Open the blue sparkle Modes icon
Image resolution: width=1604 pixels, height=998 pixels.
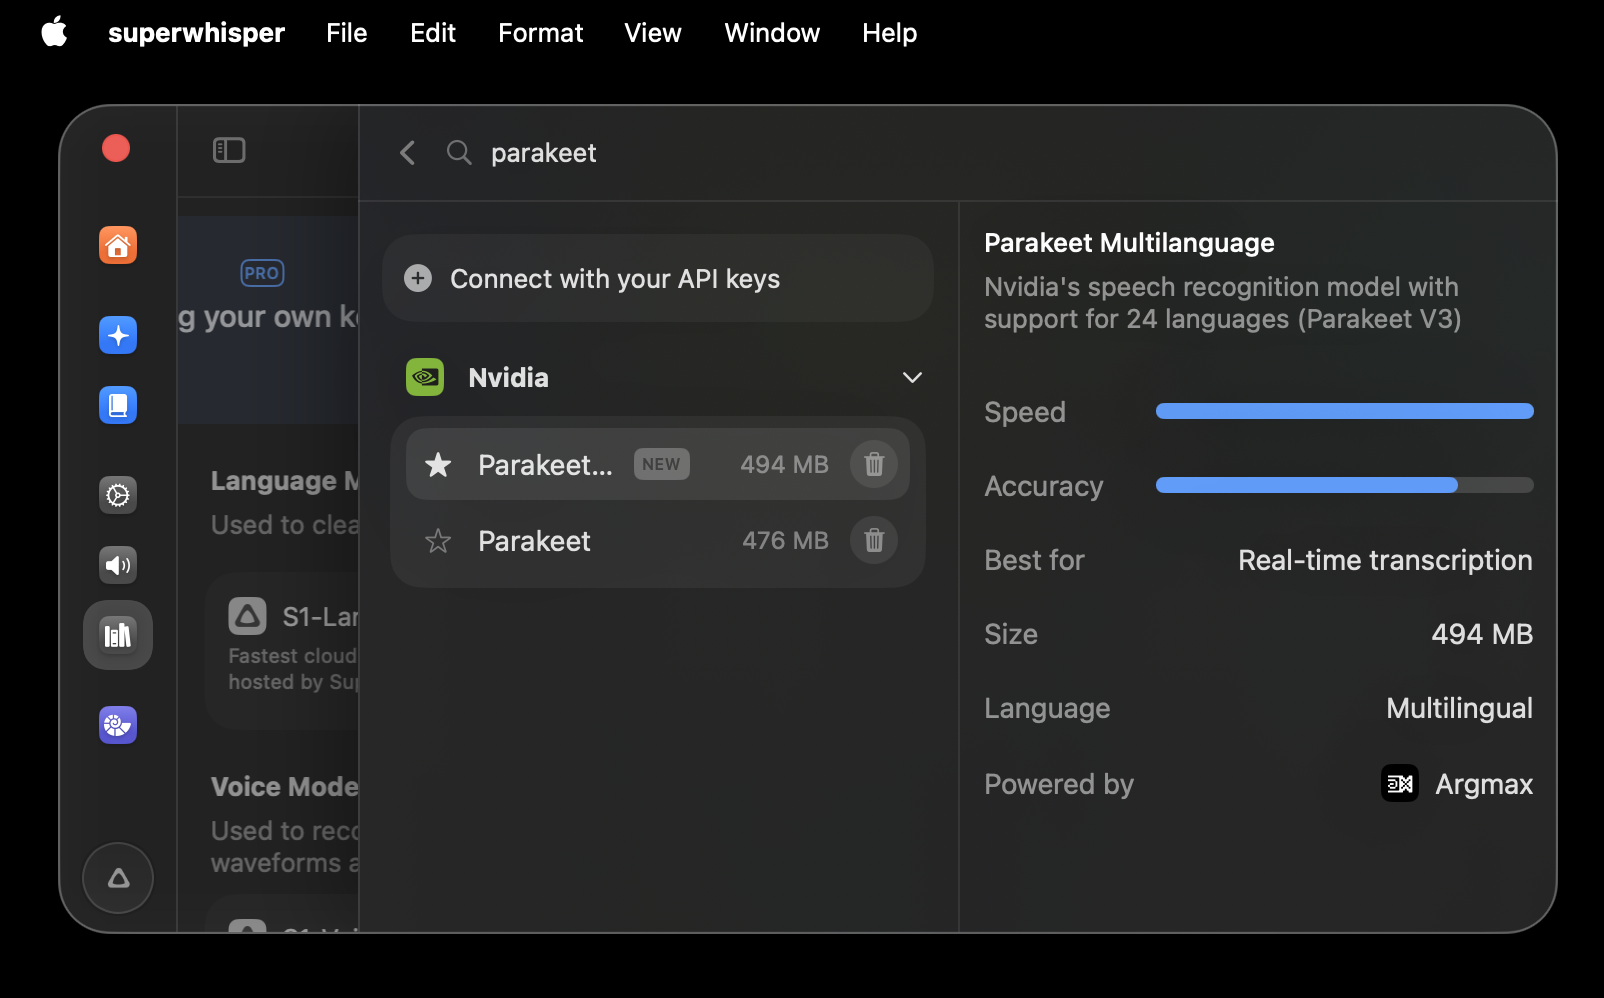click(x=118, y=335)
